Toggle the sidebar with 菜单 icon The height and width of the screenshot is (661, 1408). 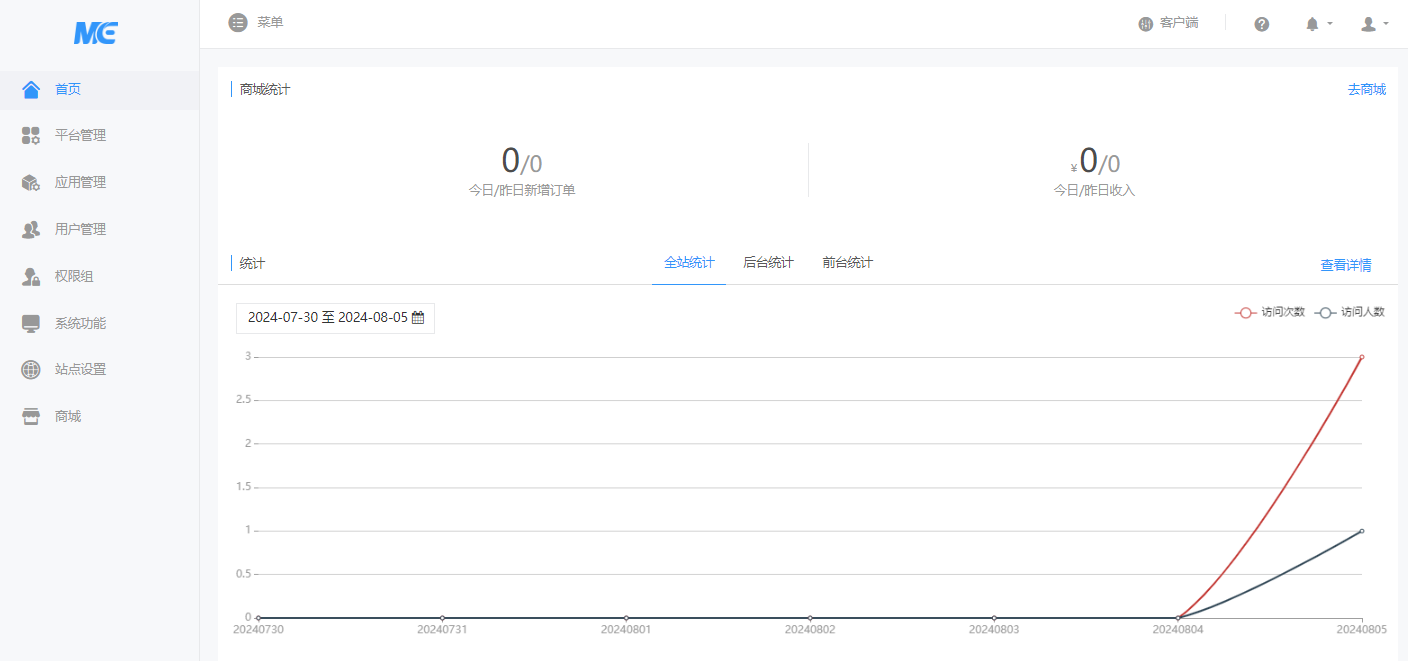pyautogui.click(x=238, y=22)
